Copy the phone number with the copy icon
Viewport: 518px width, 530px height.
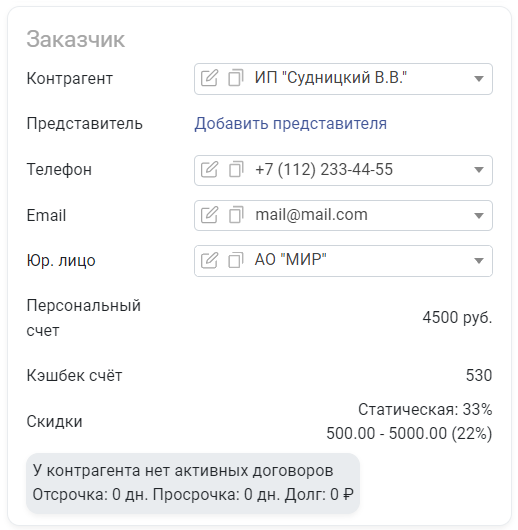(x=236, y=169)
